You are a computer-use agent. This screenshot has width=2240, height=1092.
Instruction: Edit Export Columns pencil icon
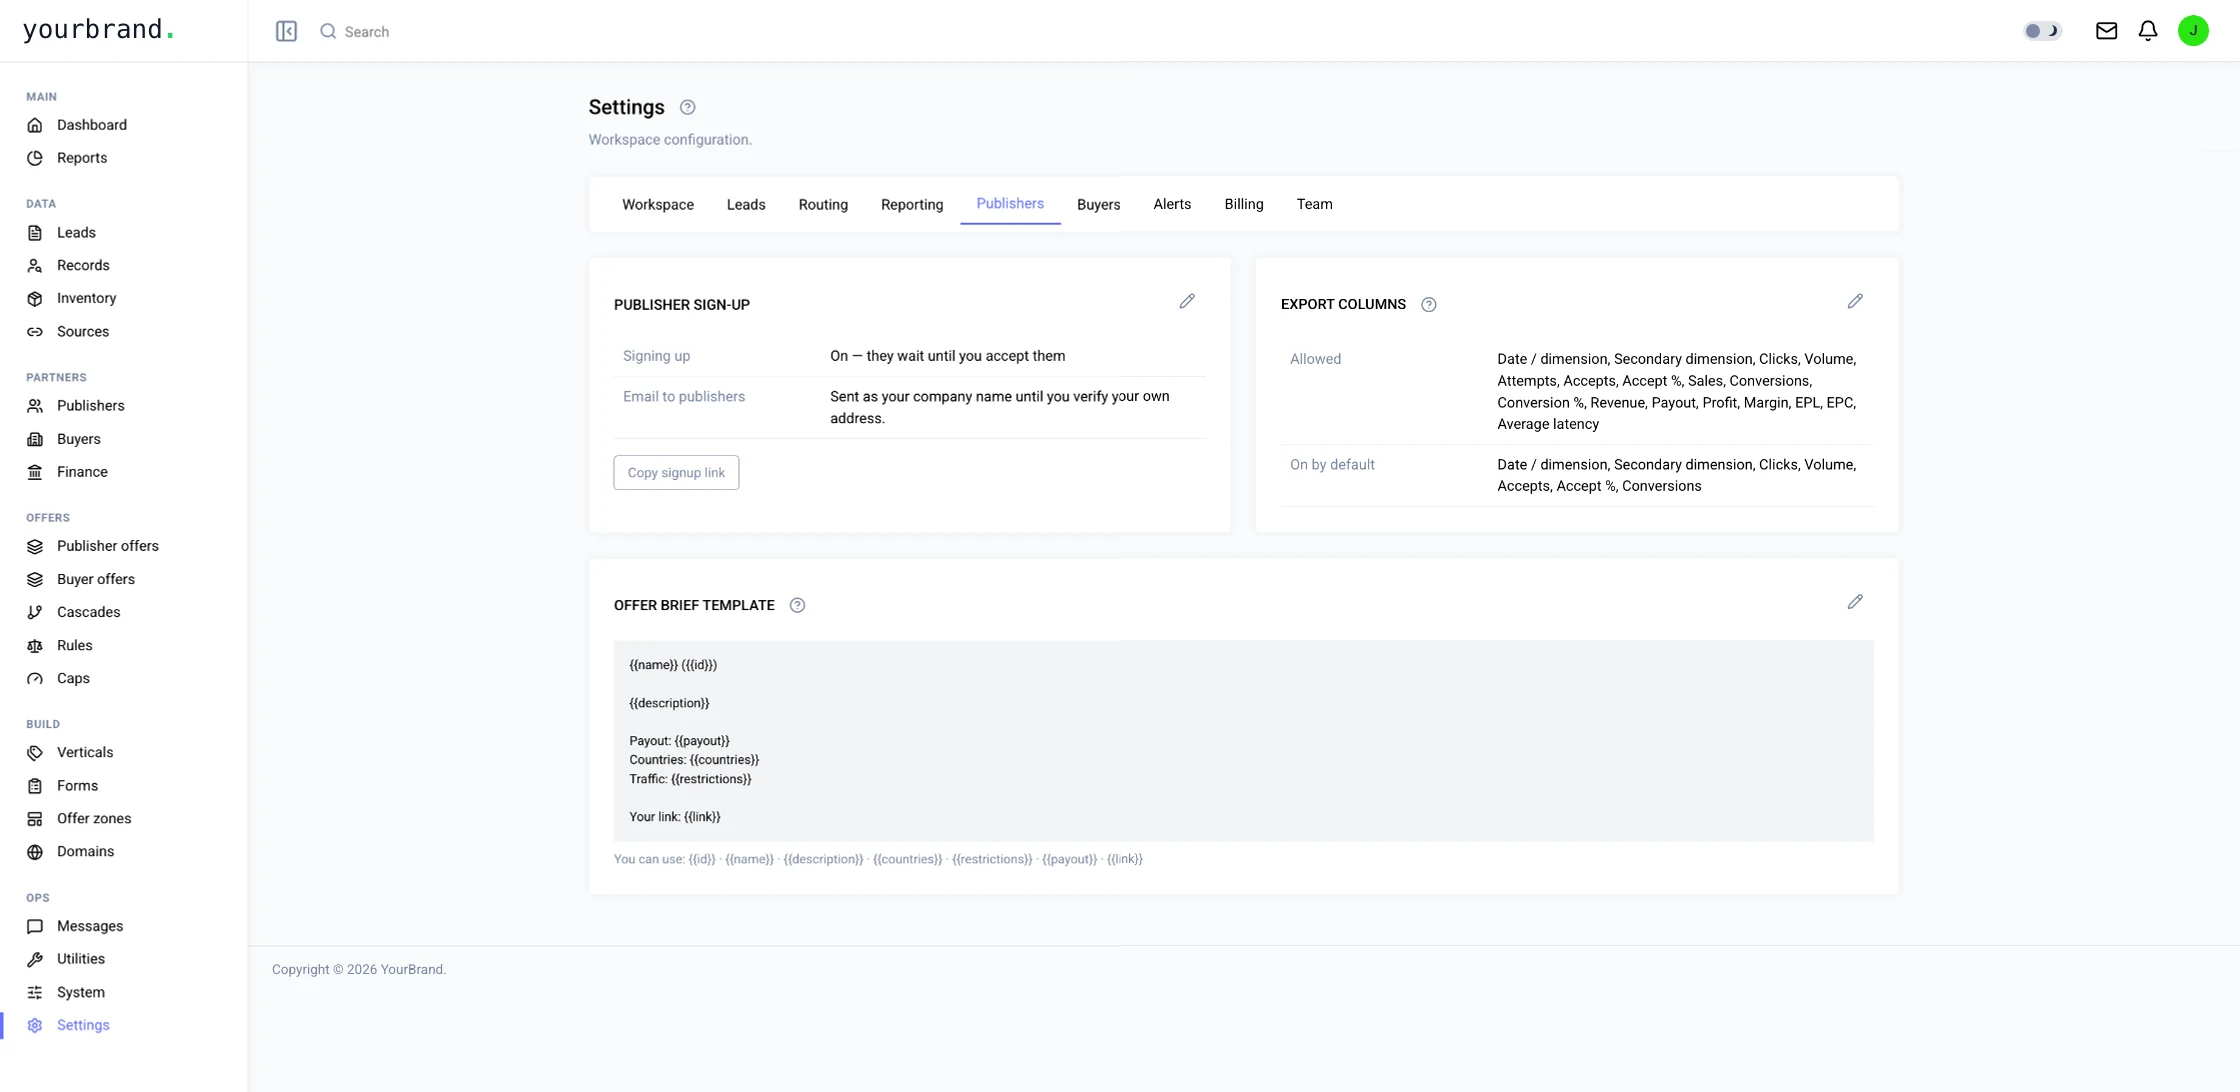point(1855,301)
